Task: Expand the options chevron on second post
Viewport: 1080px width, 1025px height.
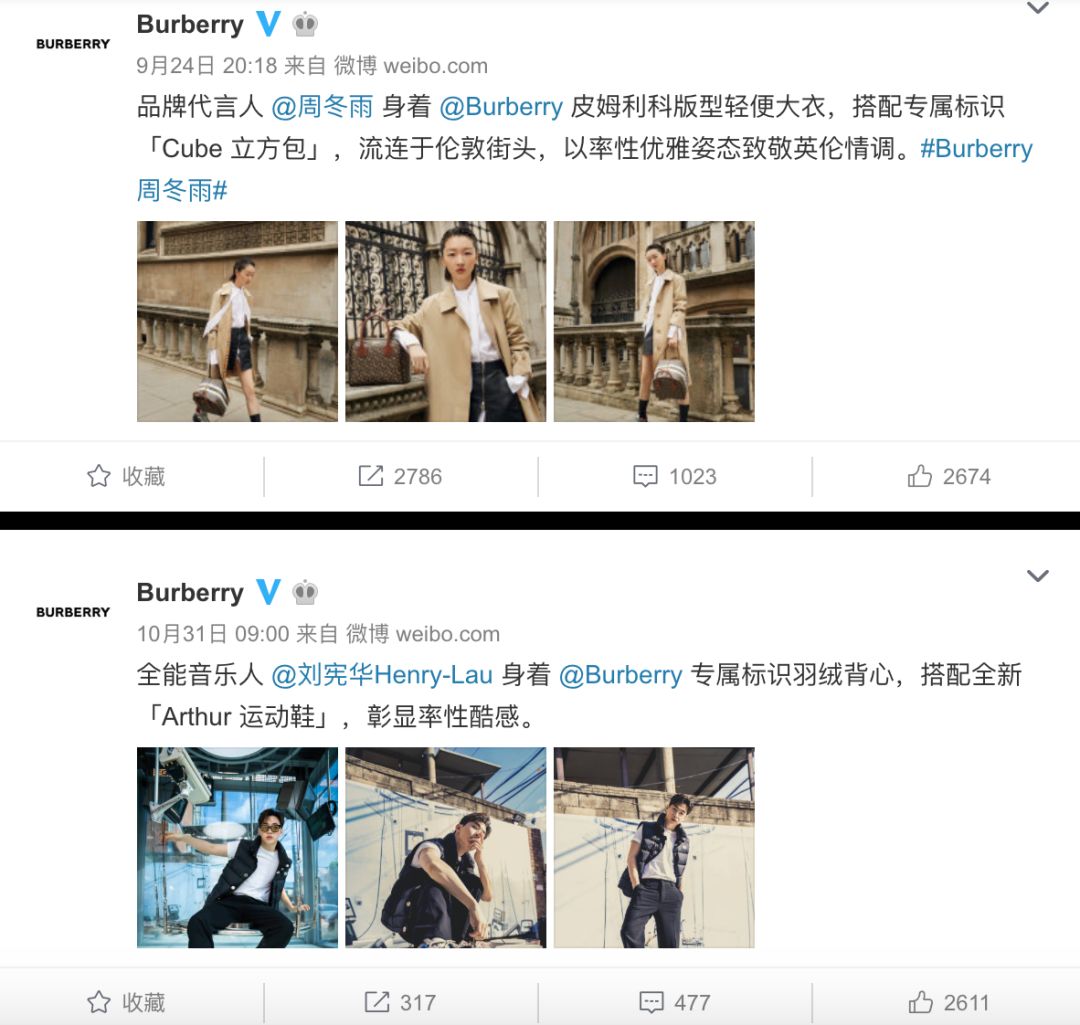Action: 1037,576
